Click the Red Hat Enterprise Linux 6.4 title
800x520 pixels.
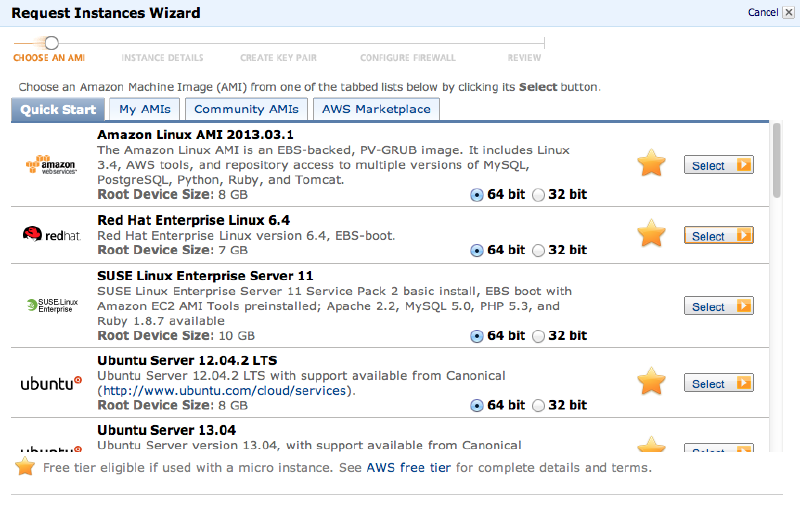193,220
